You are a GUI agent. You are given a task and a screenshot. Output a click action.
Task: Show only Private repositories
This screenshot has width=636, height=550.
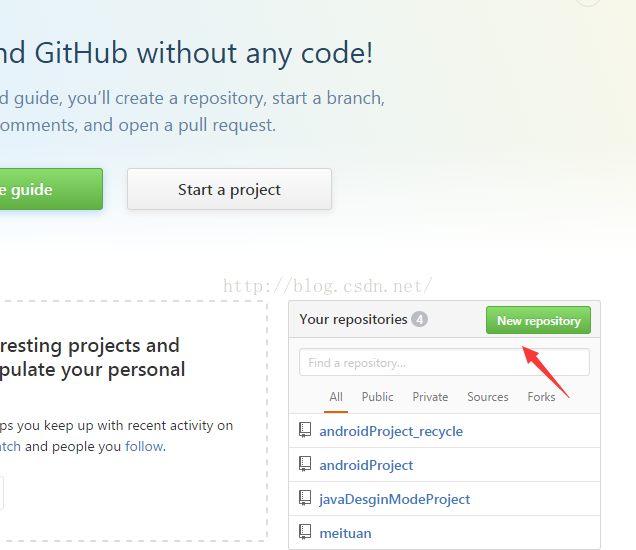coord(430,397)
